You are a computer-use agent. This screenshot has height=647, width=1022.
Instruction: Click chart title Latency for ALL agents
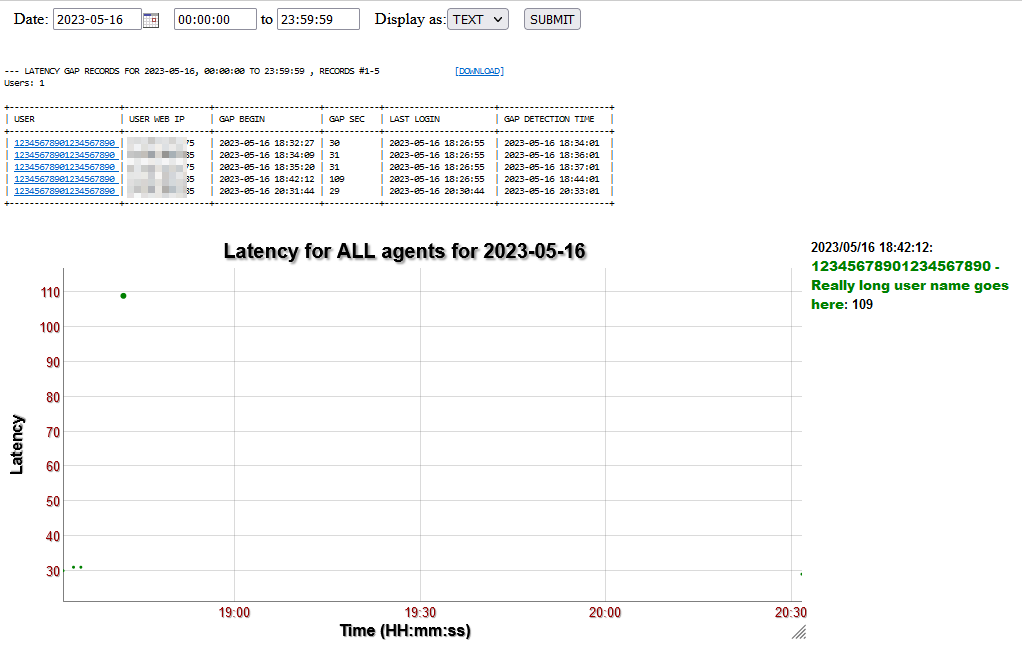pyautogui.click(x=405, y=252)
